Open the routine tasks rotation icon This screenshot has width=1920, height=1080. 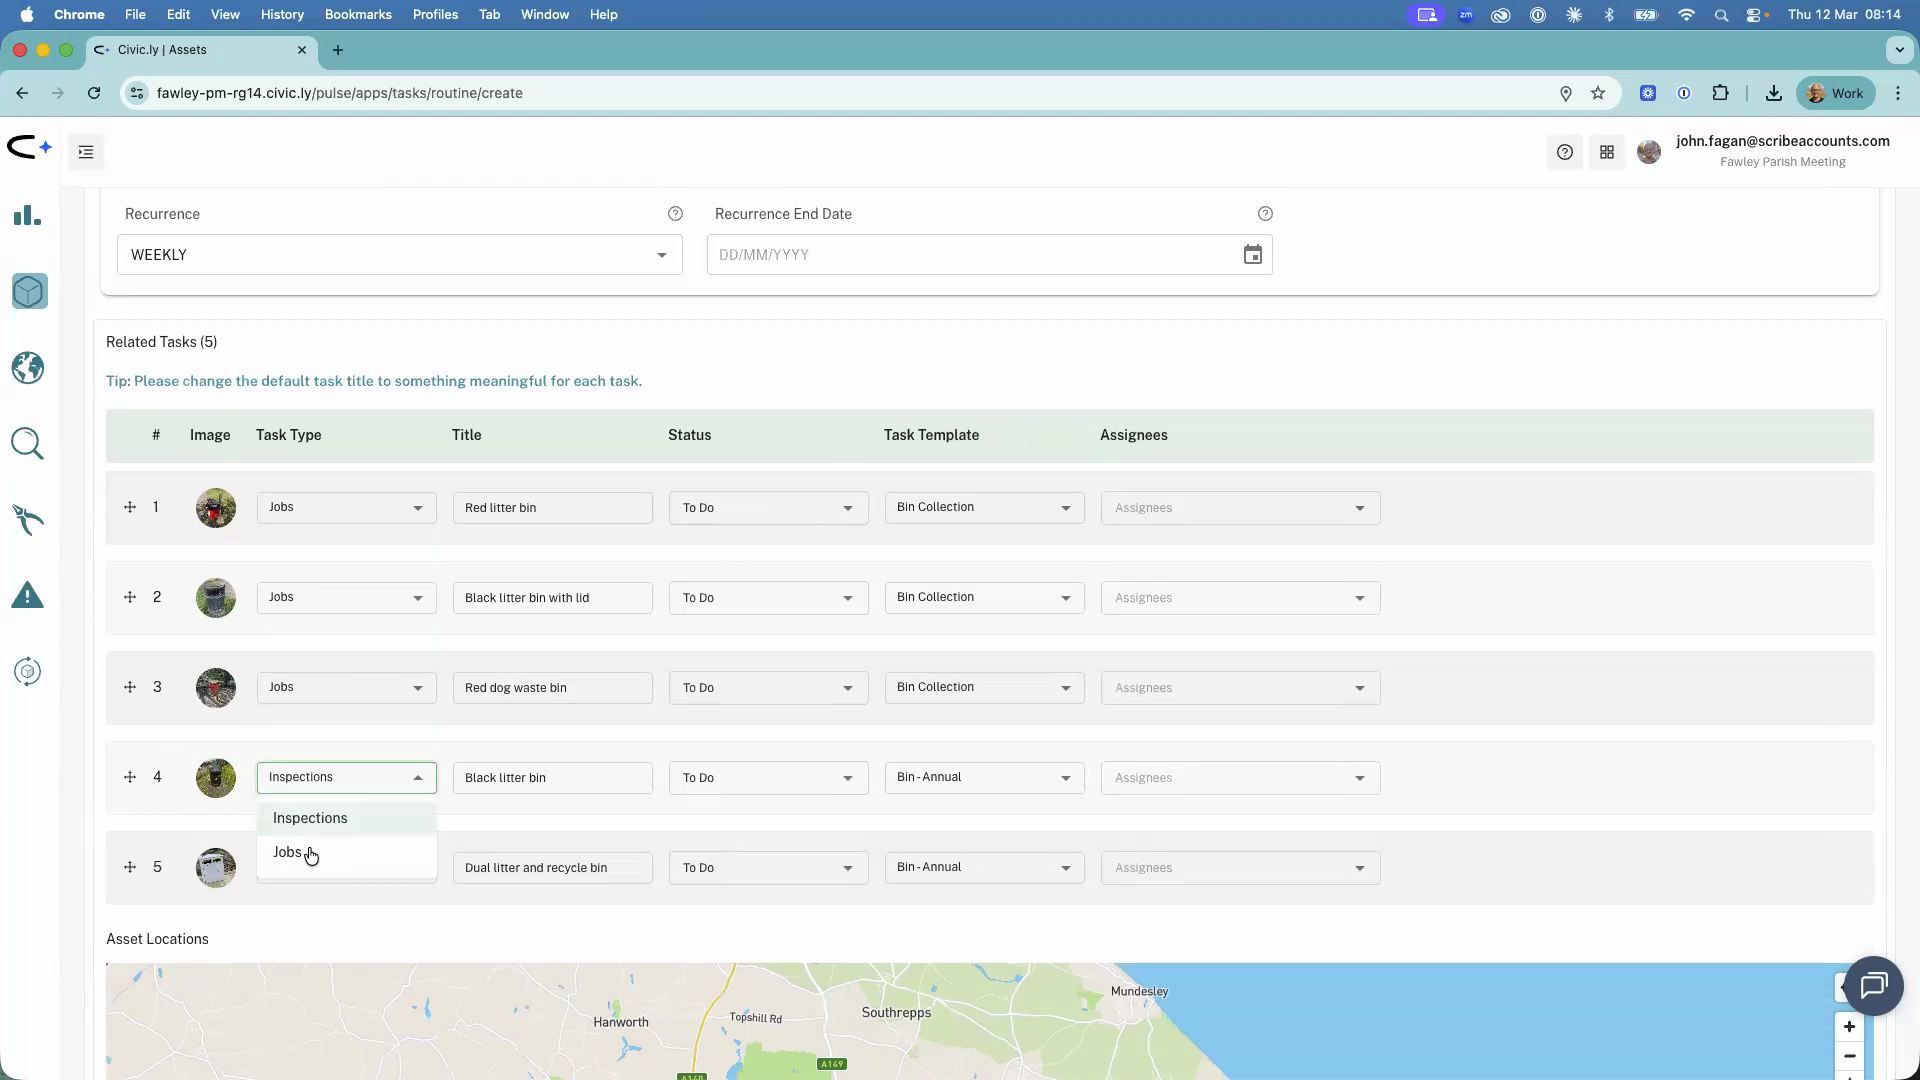coord(27,671)
